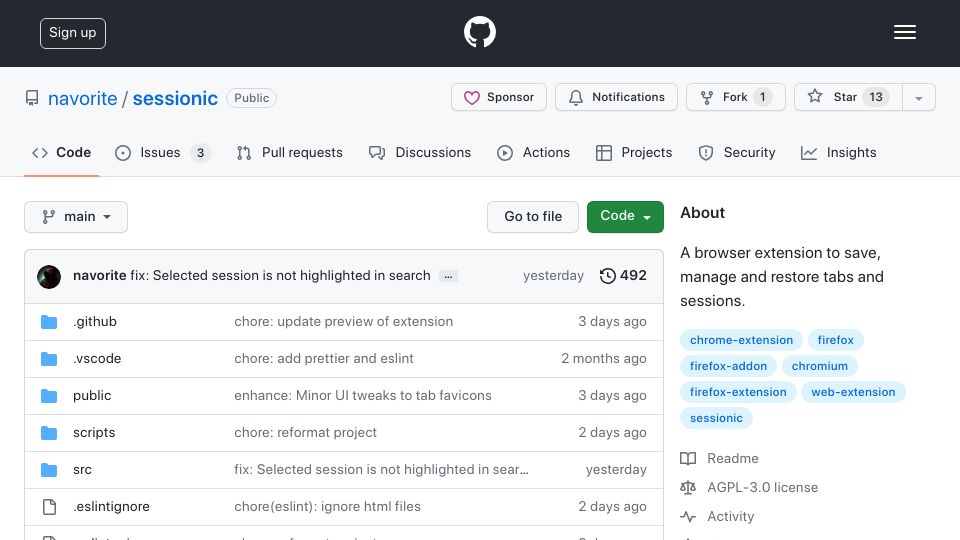
Task: Click the web-extension topic tag
Action: [x=853, y=392]
